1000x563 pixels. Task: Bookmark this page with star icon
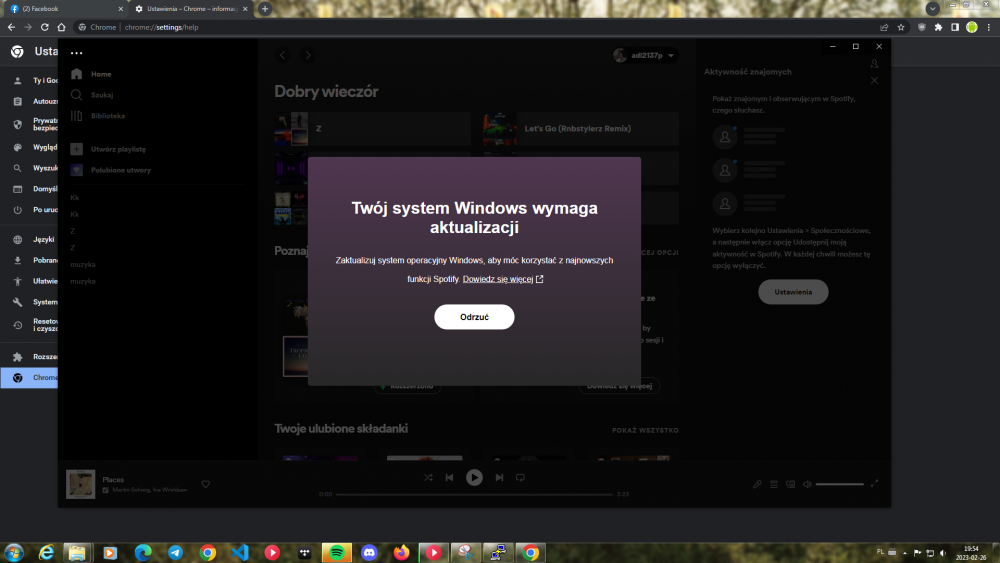901,27
